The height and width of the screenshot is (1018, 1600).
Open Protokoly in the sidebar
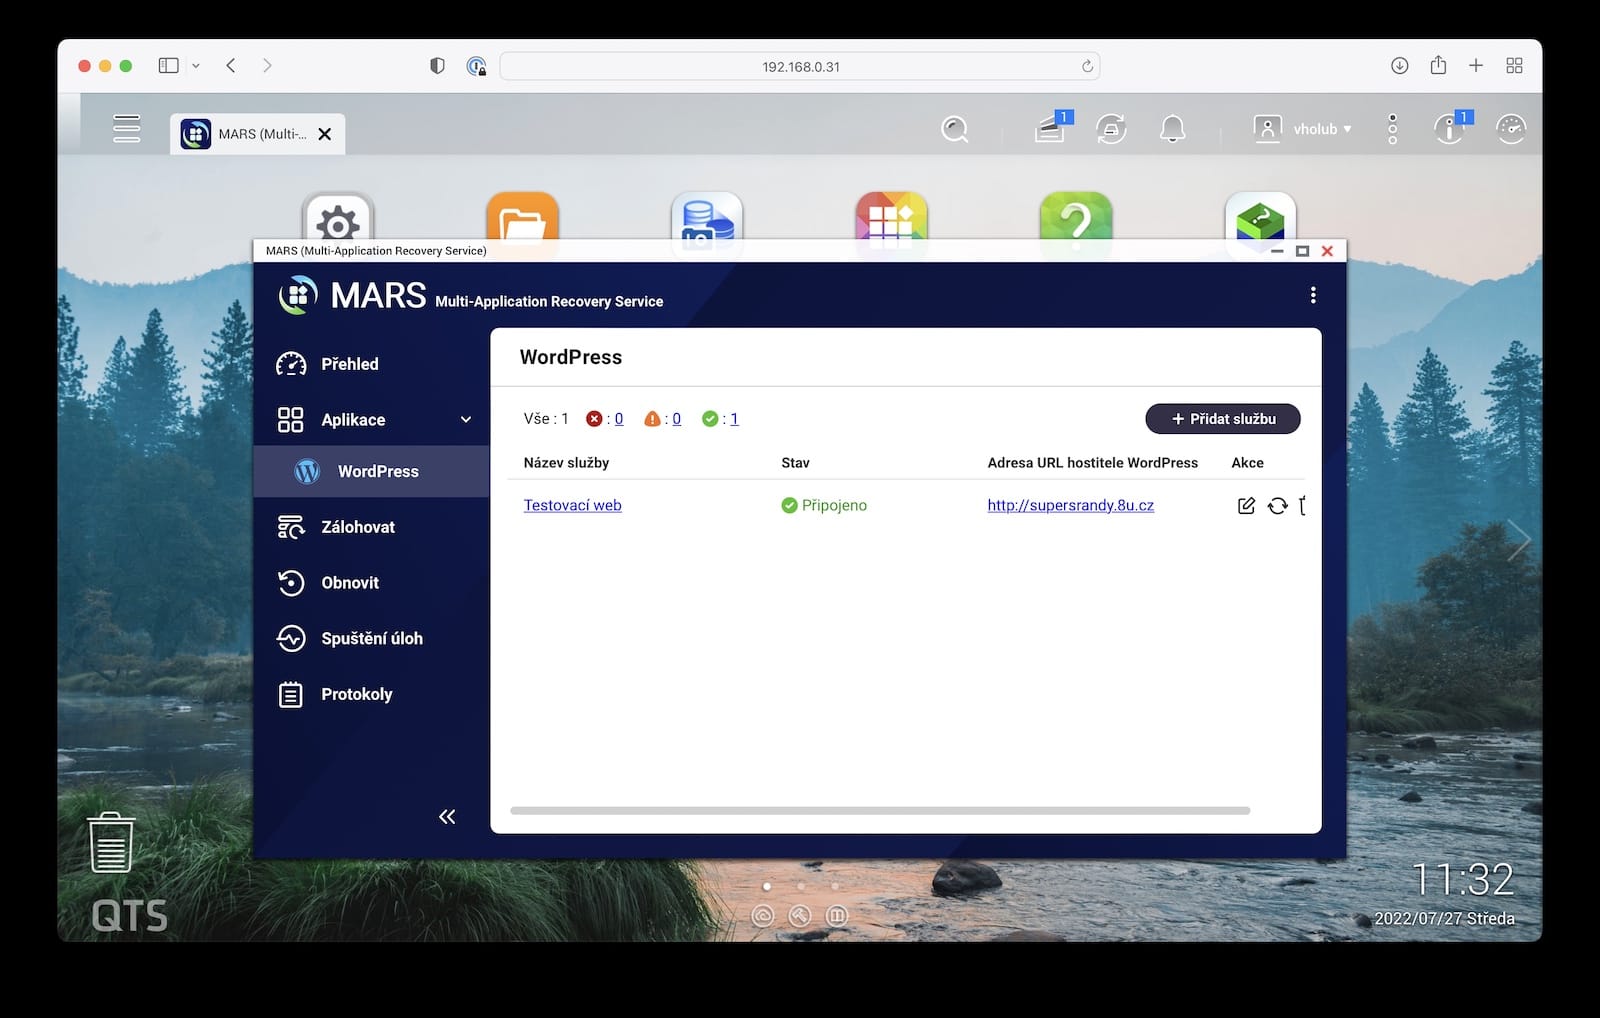click(x=356, y=694)
